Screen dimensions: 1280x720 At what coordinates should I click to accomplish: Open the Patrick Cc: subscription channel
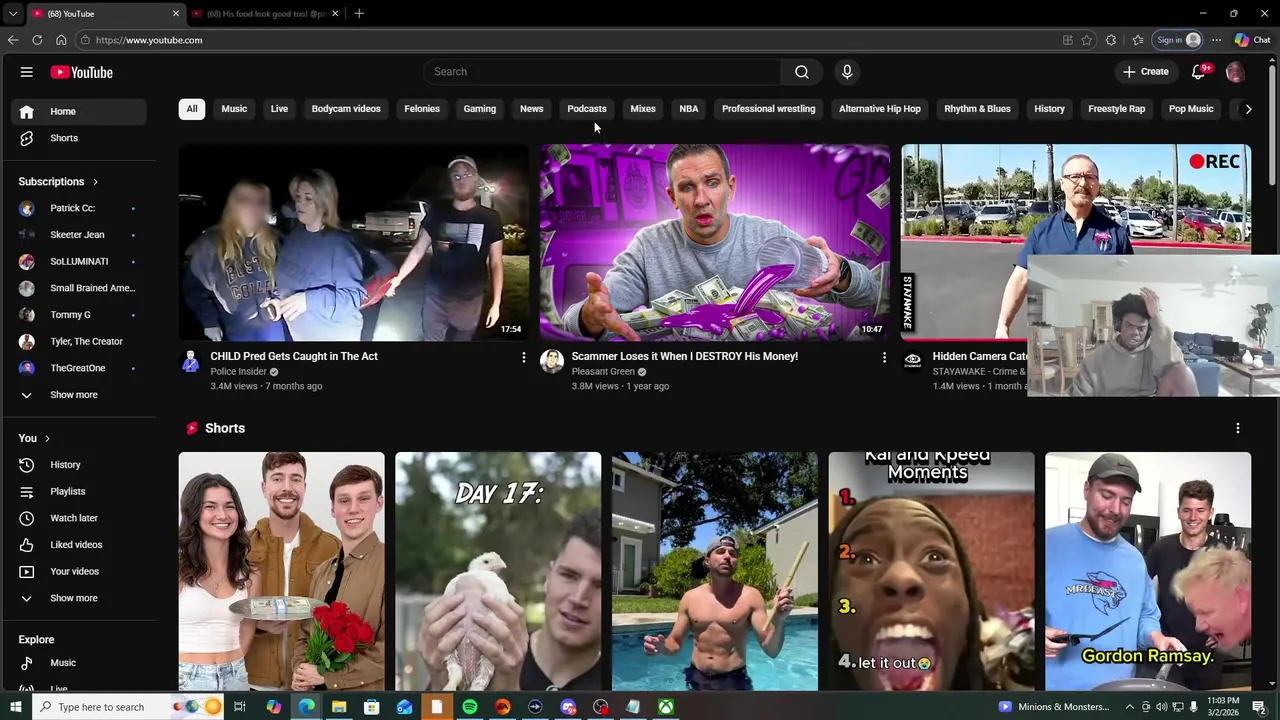tap(79, 208)
